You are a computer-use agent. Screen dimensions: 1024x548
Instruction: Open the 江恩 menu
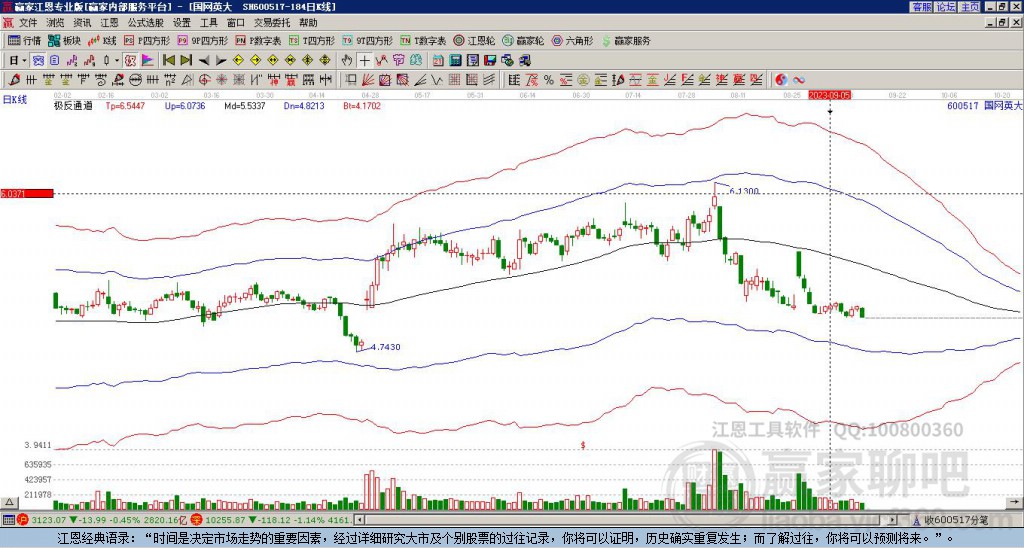tap(109, 23)
